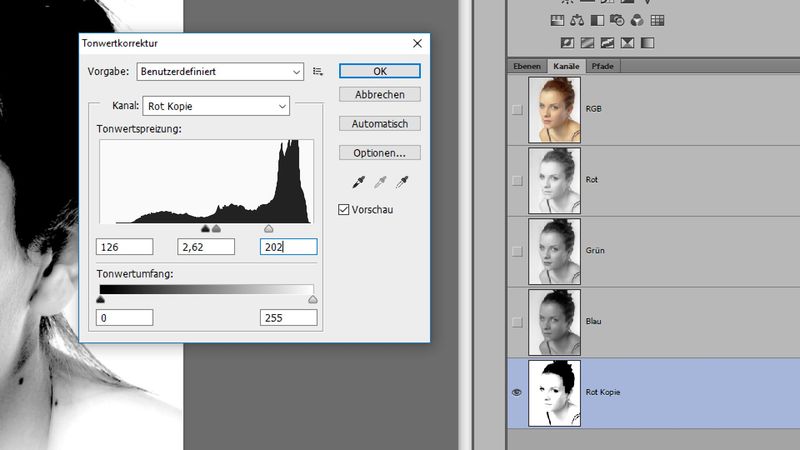Image resolution: width=800 pixels, height=450 pixels.
Task: Click Abbrechen to cancel the dialog
Action: [x=379, y=95]
